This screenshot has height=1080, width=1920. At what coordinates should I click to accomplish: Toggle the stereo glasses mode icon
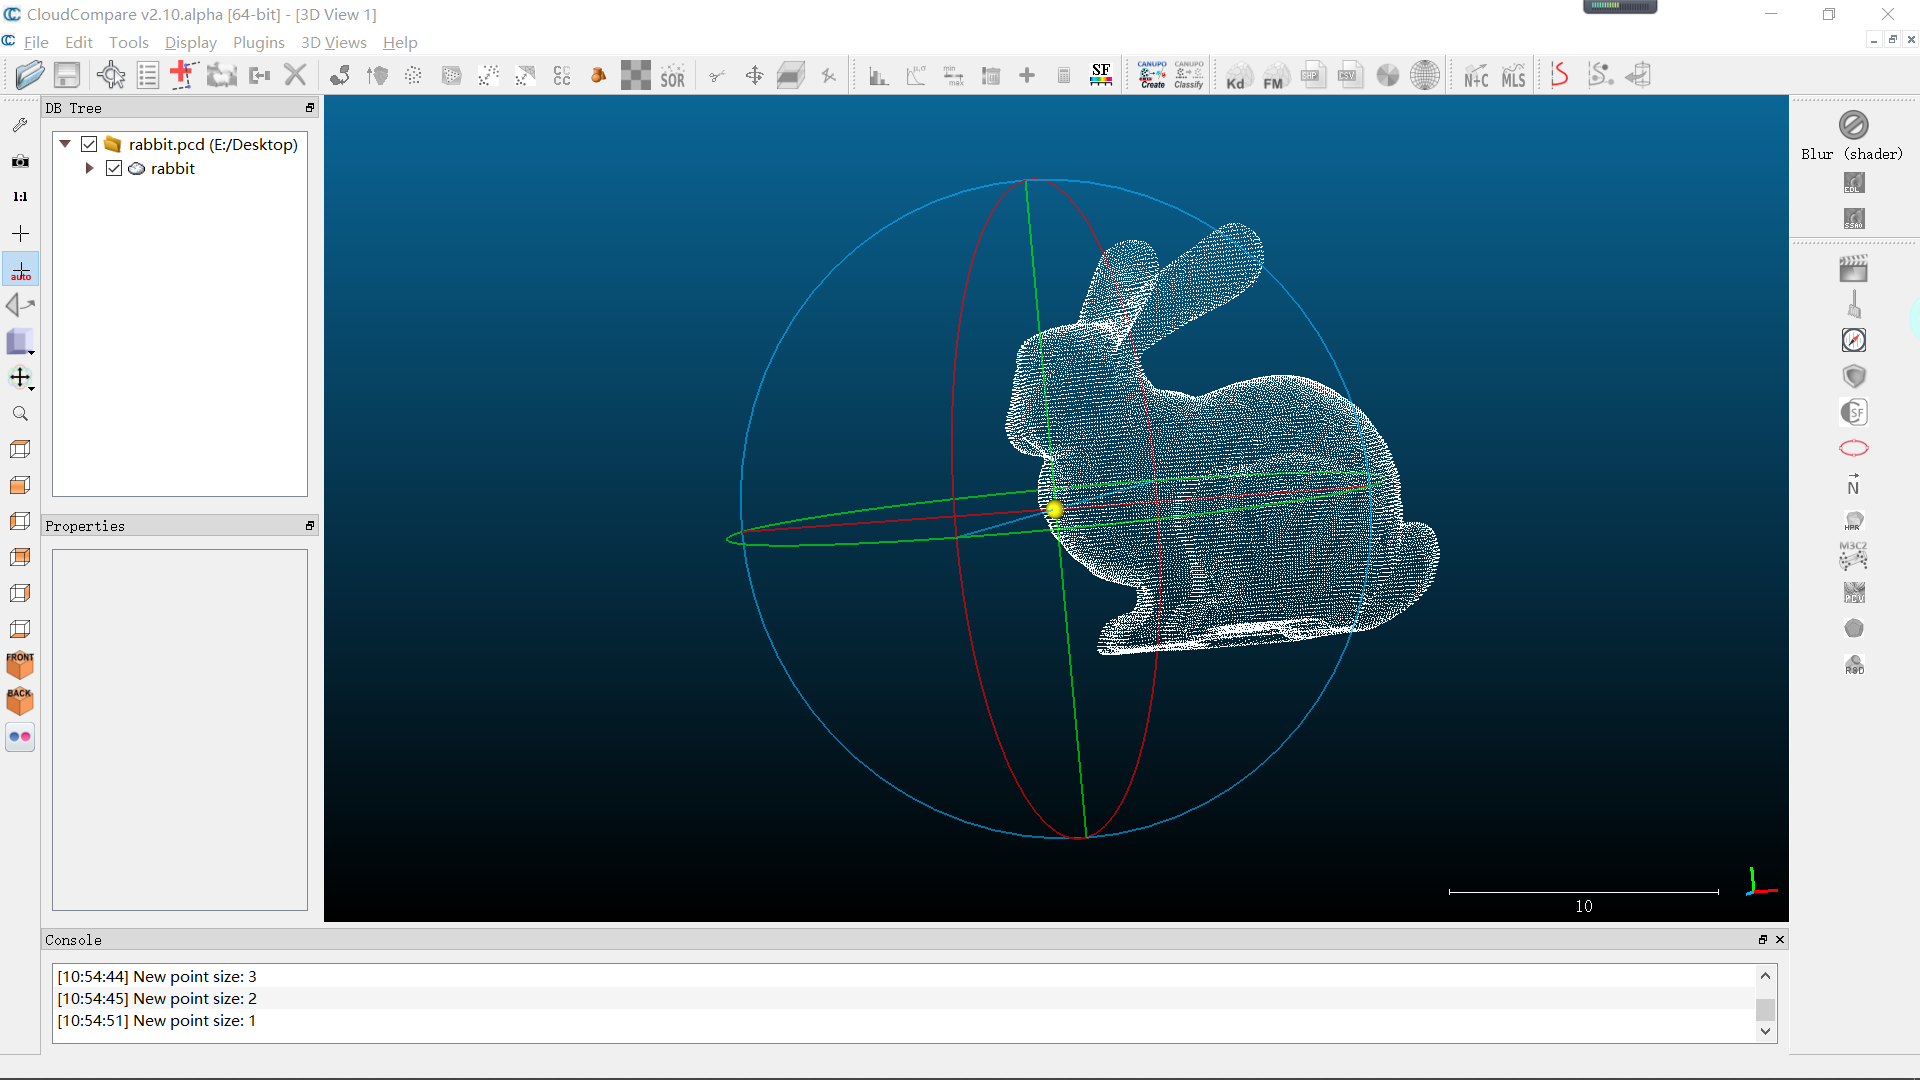(20, 737)
